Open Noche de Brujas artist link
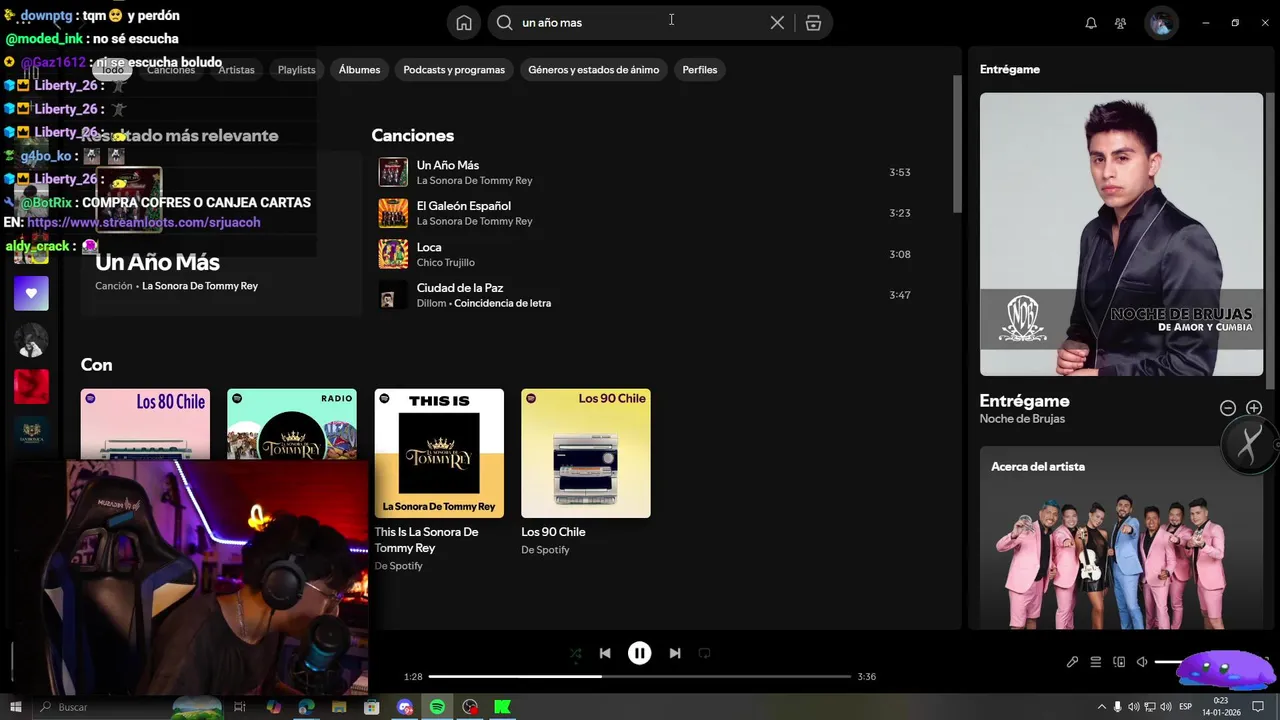 click(1022, 419)
